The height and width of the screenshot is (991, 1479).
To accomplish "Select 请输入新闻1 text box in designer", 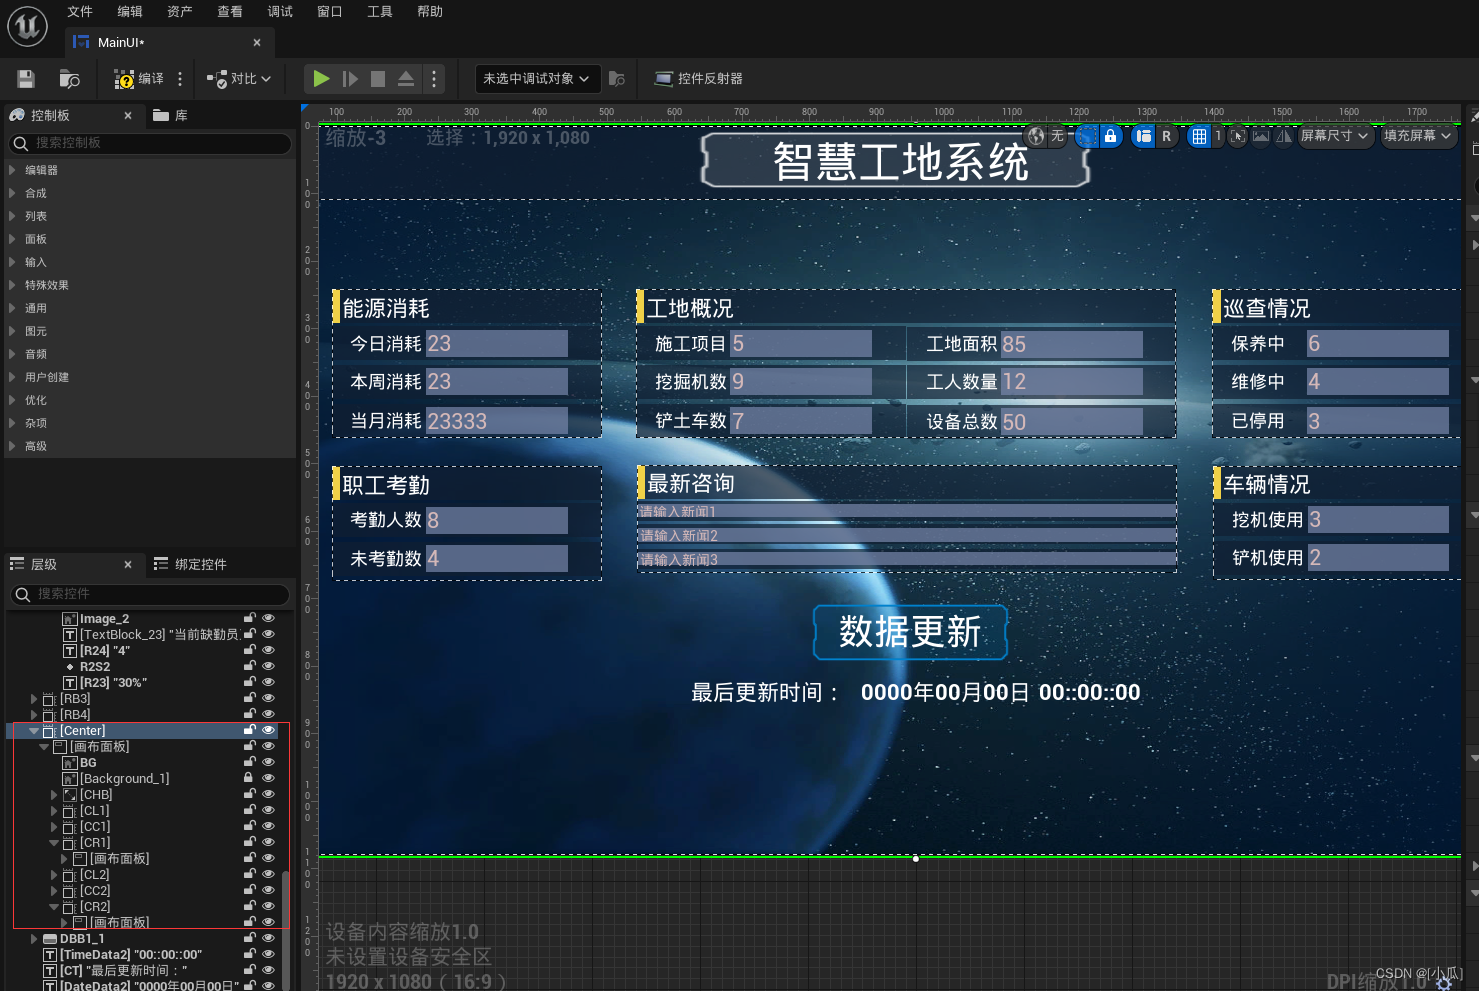I will pos(906,511).
